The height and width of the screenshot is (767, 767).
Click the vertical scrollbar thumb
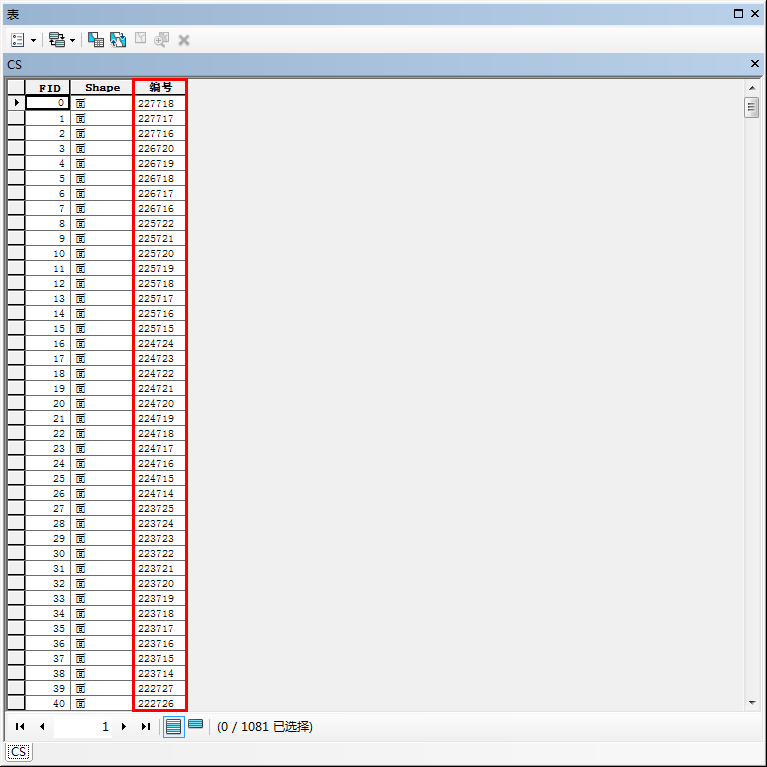click(751, 108)
